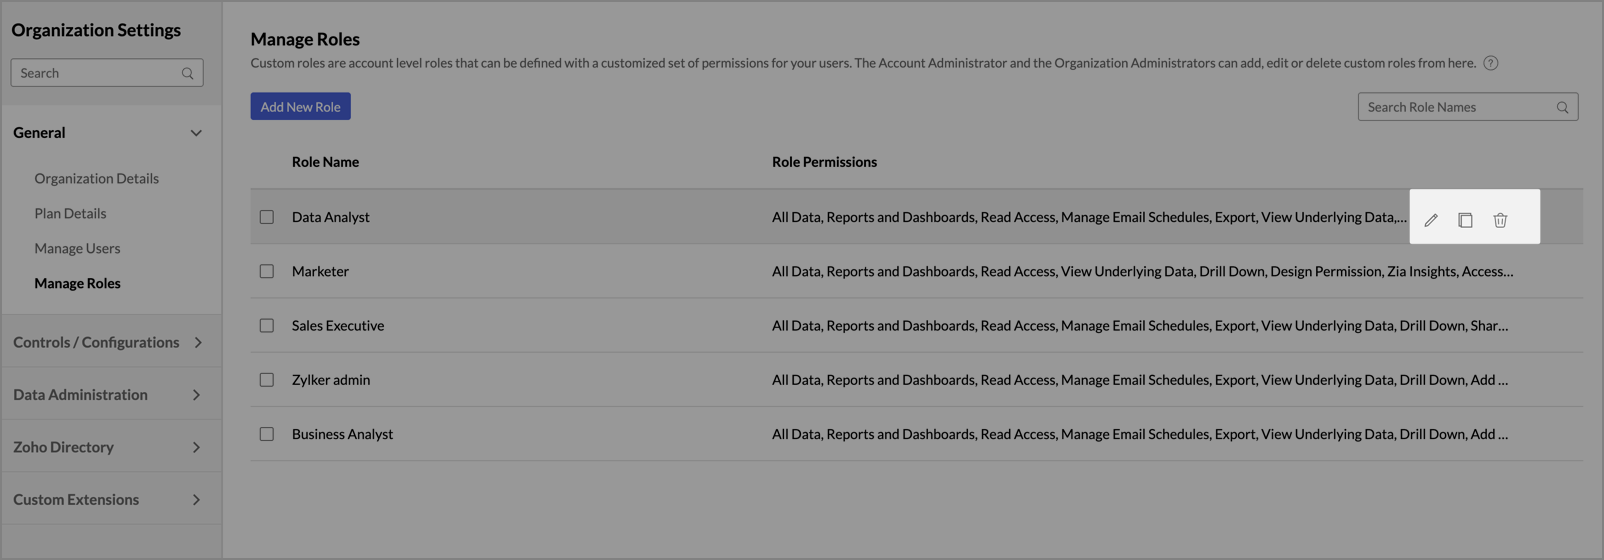Delete the Data Analyst role with trash icon
Screen dimensions: 1604x560
pyautogui.click(x=1500, y=220)
